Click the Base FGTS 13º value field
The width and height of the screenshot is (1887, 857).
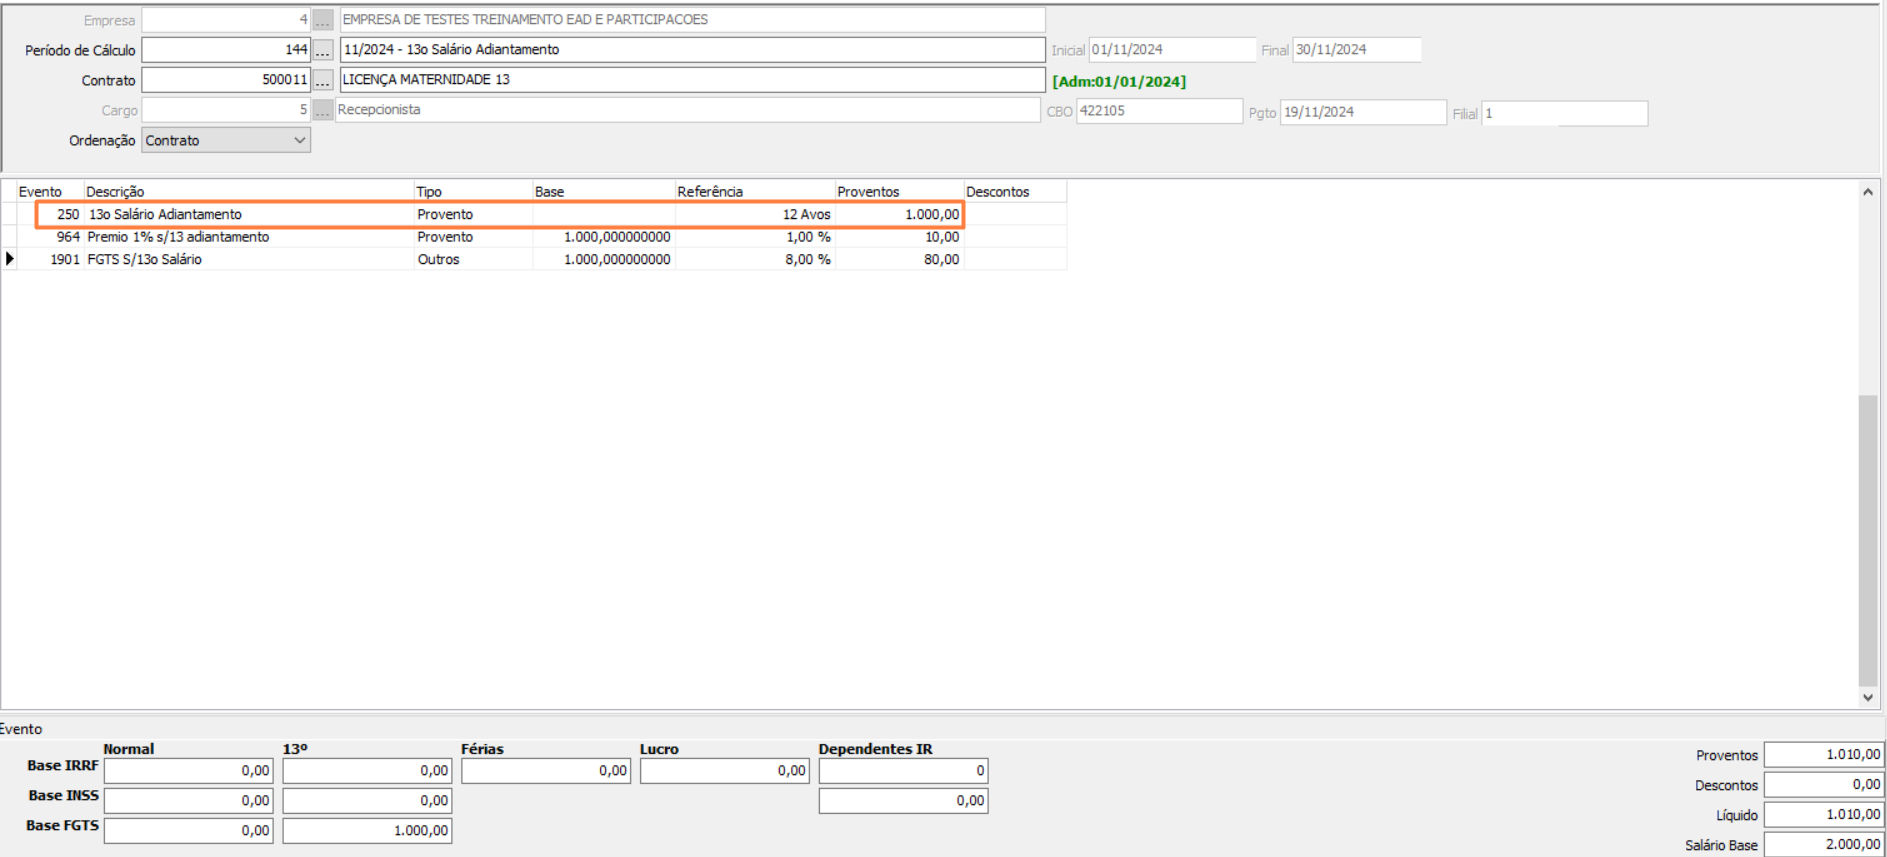coord(367,831)
